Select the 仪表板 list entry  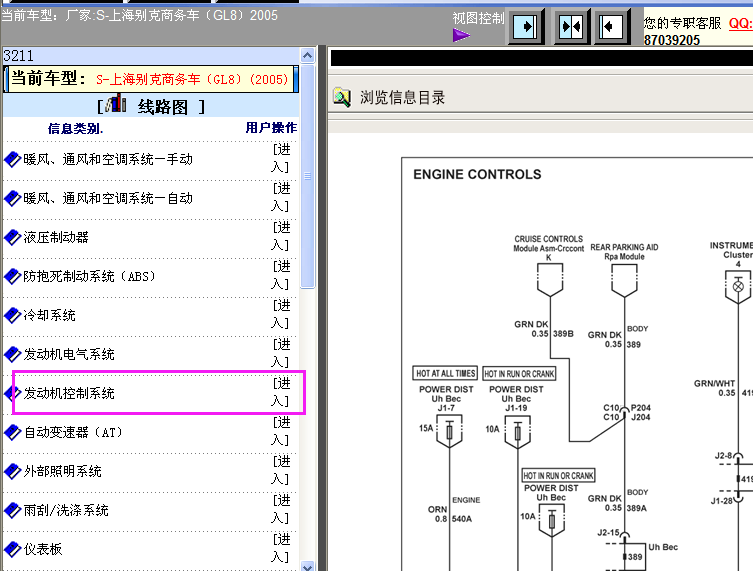coord(43,549)
